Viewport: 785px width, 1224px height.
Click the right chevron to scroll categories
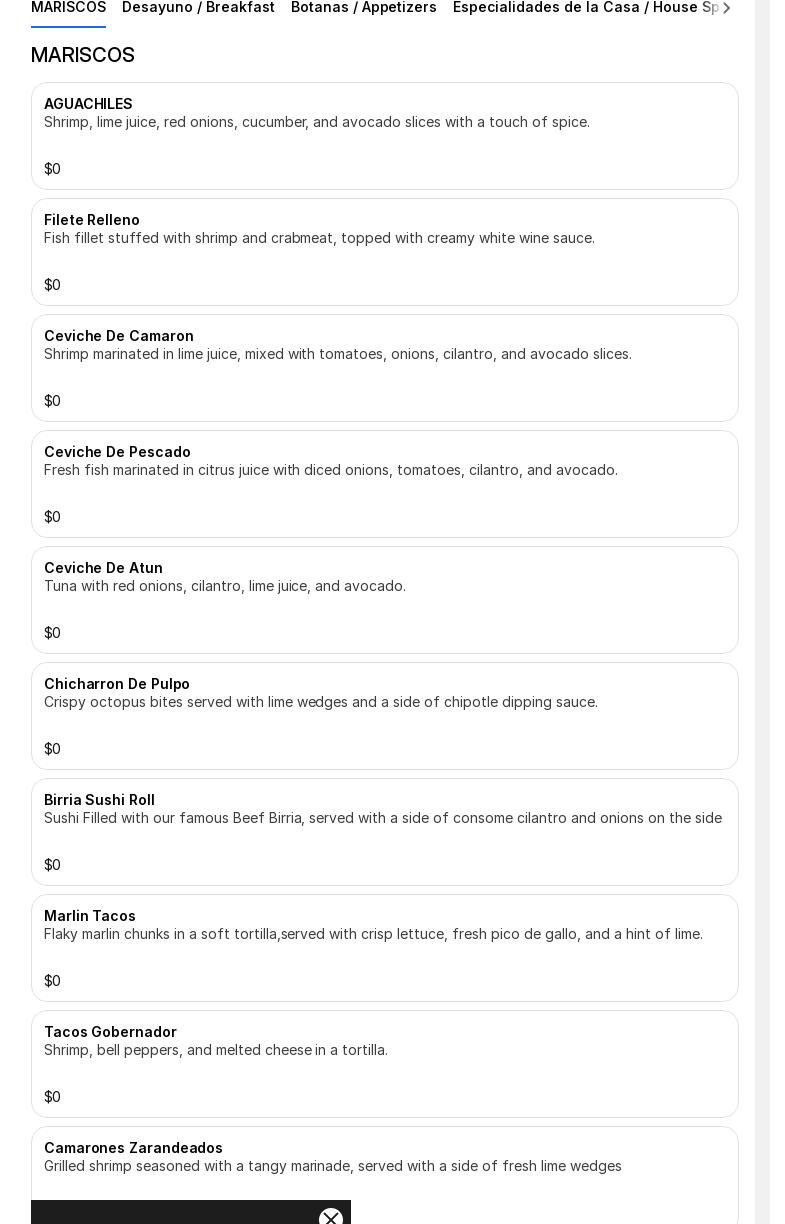pyautogui.click(x=726, y=8)
